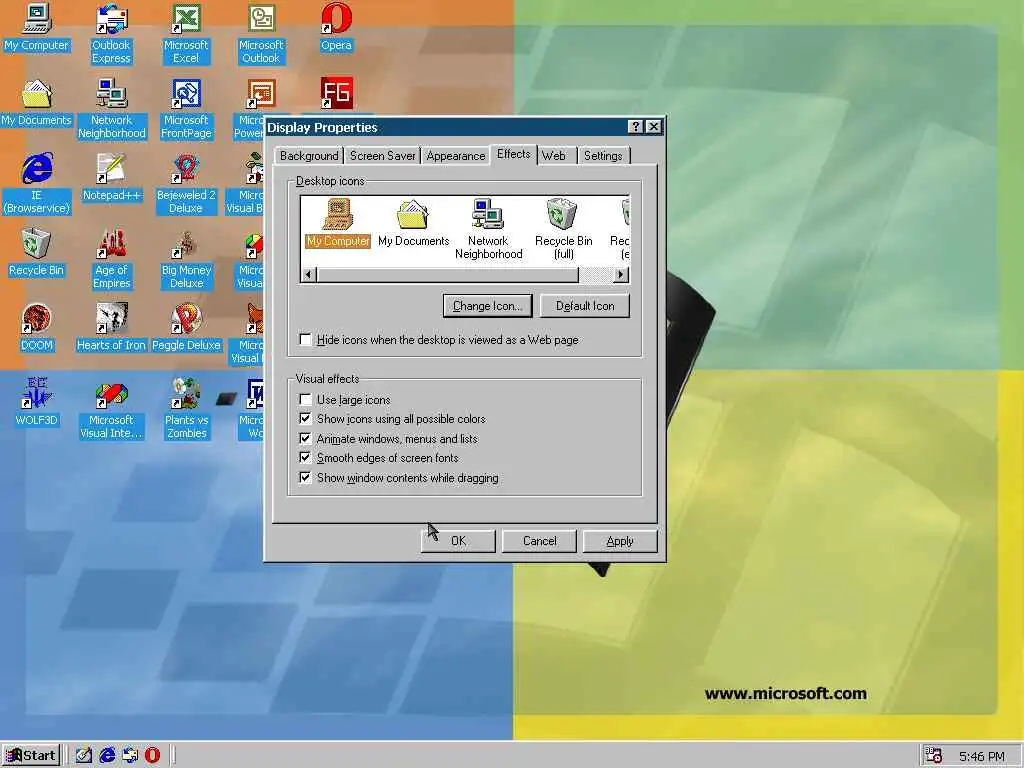Uncheck Animate windows, menus and lists

click(x=306, y=438)
